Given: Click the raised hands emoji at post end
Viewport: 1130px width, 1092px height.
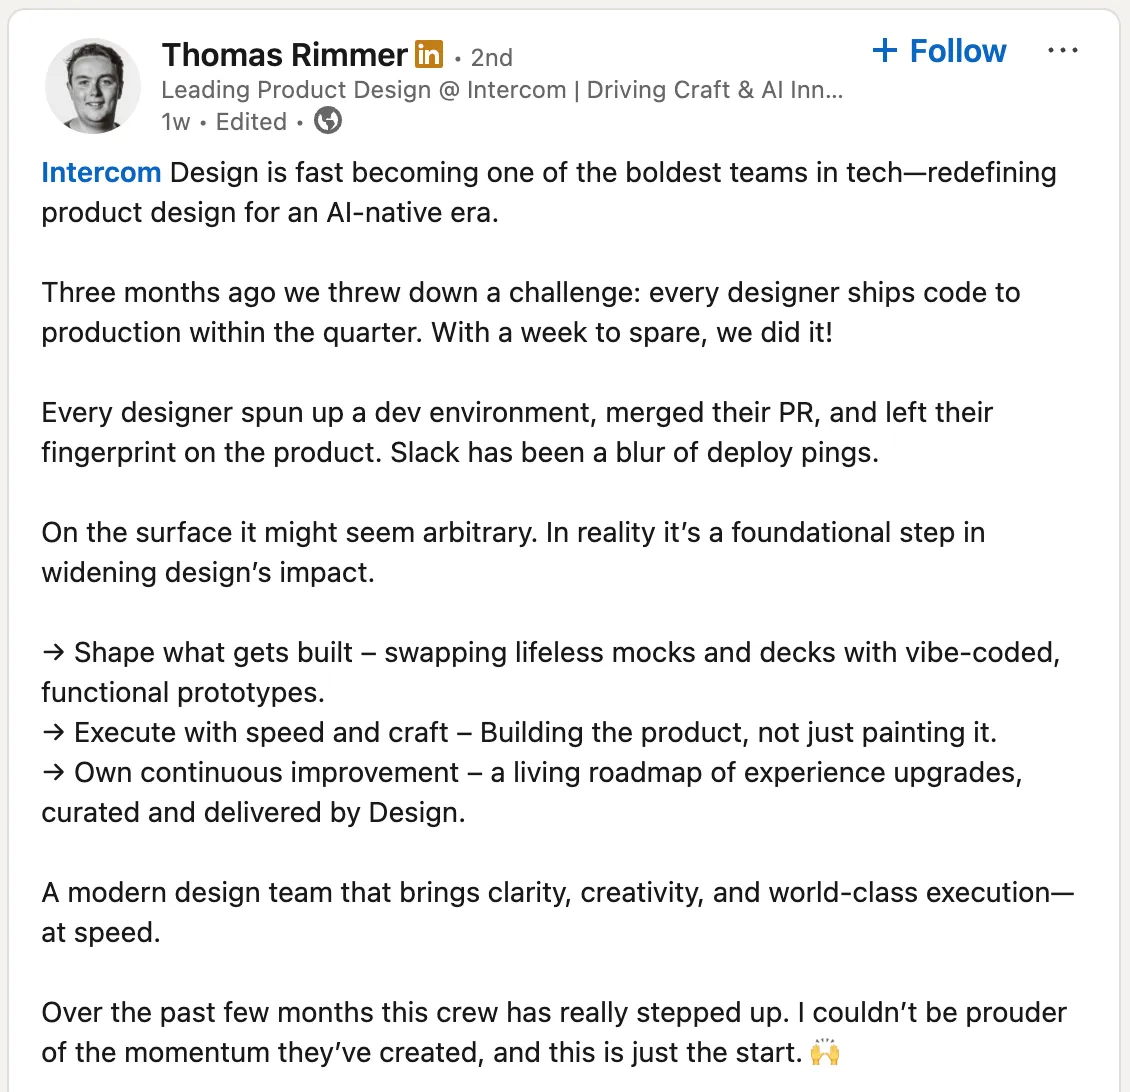Looking at the screenshot, I should [x=825, y=1052].
